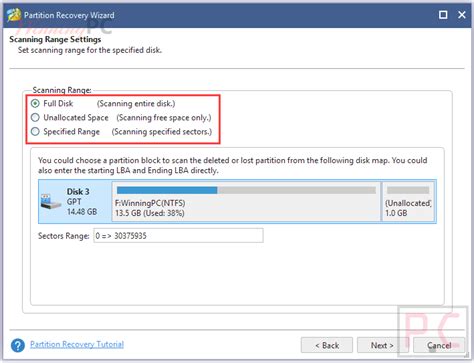Screen dimensions: 474x363
Task: Proceed with the Next button
Action: click(x=382, y=345)
